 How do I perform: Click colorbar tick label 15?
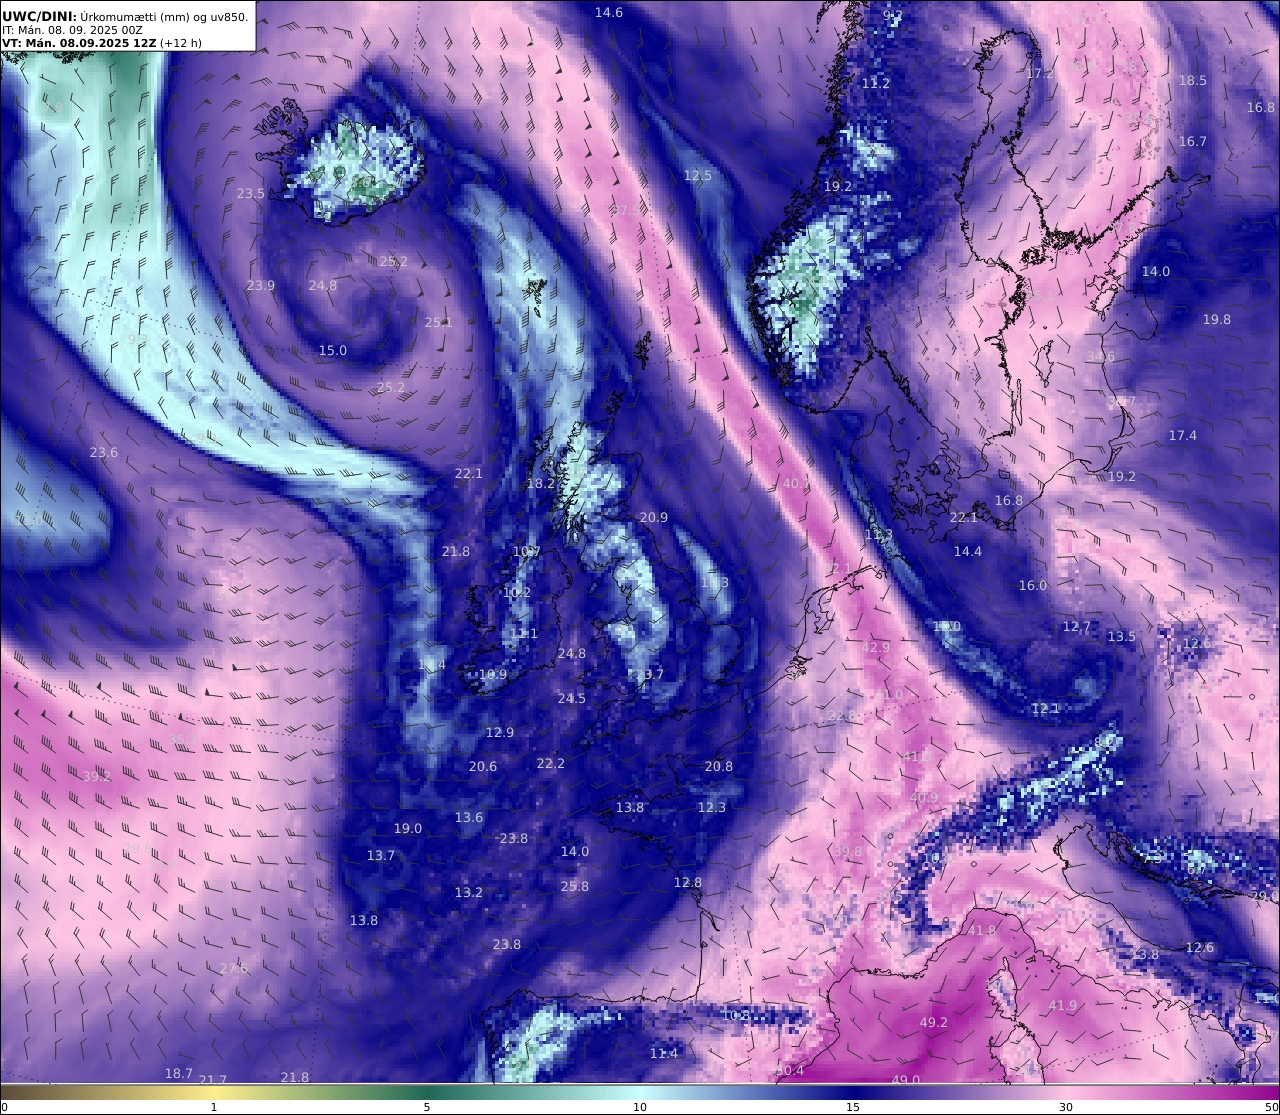[x=853, y=1107]
